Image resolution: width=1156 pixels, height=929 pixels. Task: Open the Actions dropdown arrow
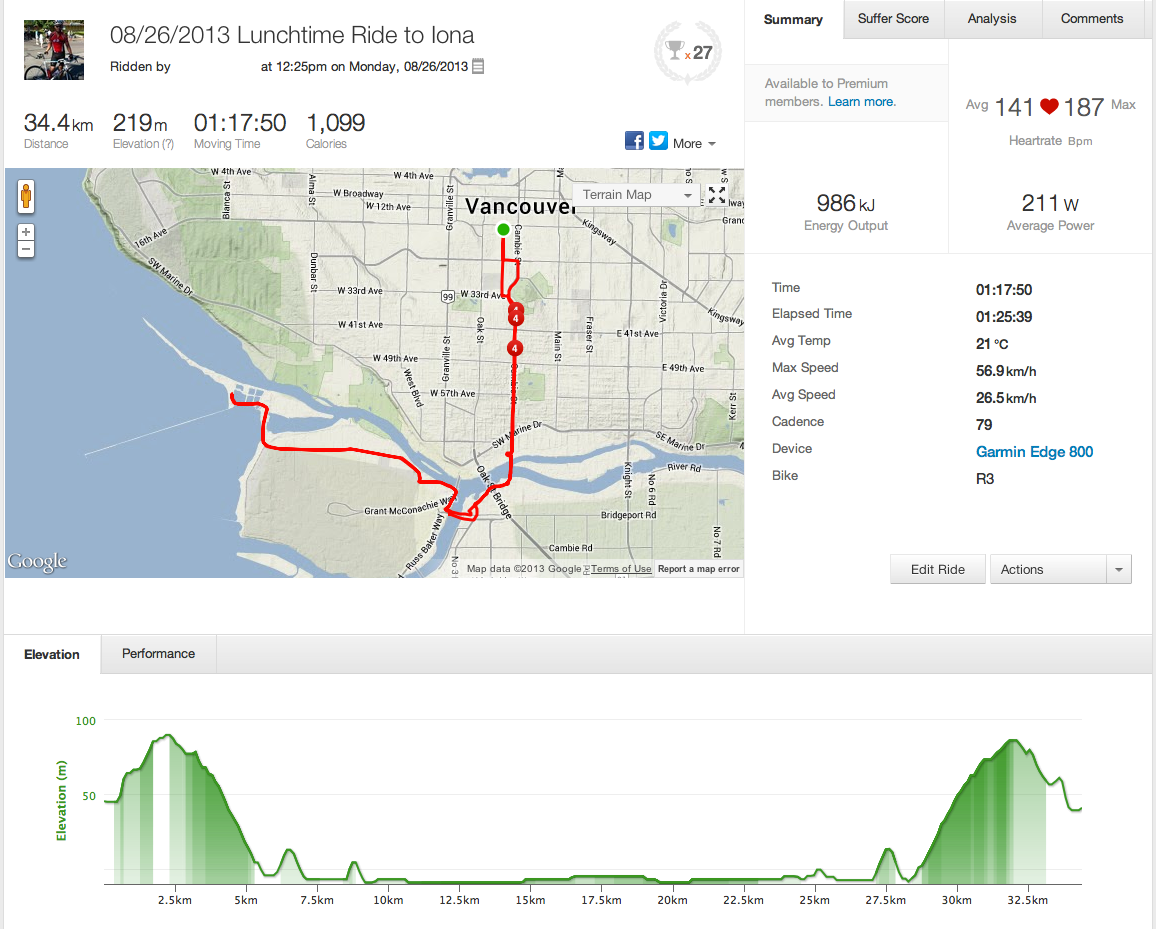coord(1118,570)
